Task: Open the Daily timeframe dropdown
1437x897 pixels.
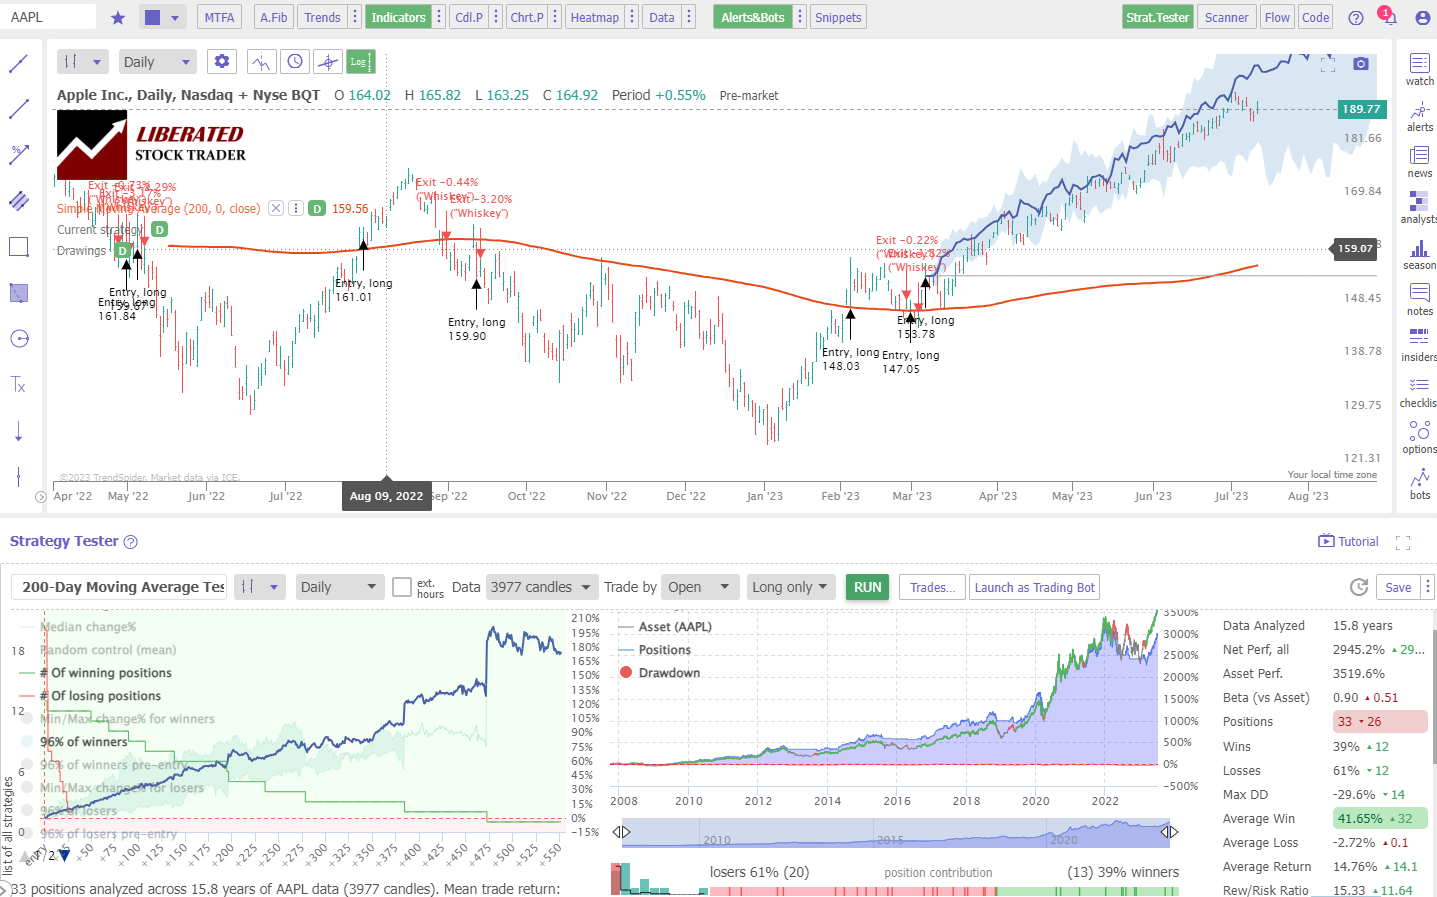Action: click(x=157, y=61)
